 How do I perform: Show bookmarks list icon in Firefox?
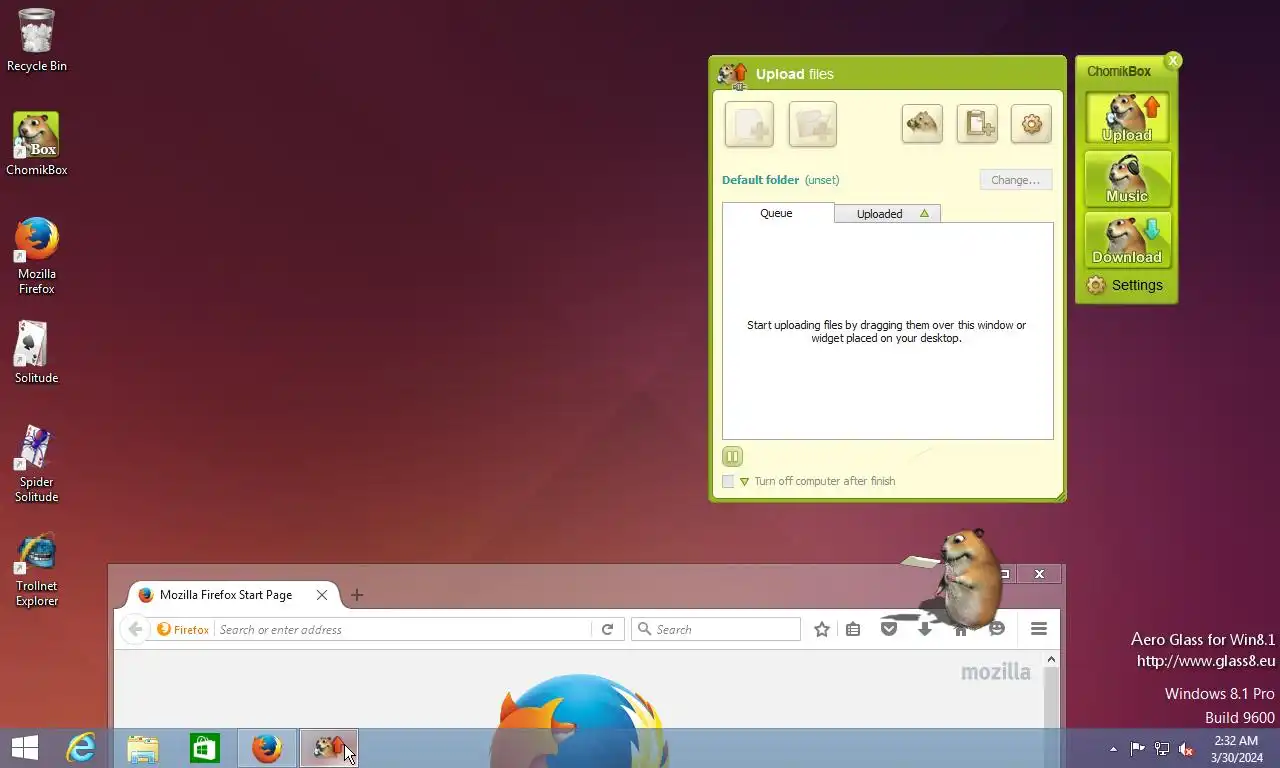pos(853,629)
